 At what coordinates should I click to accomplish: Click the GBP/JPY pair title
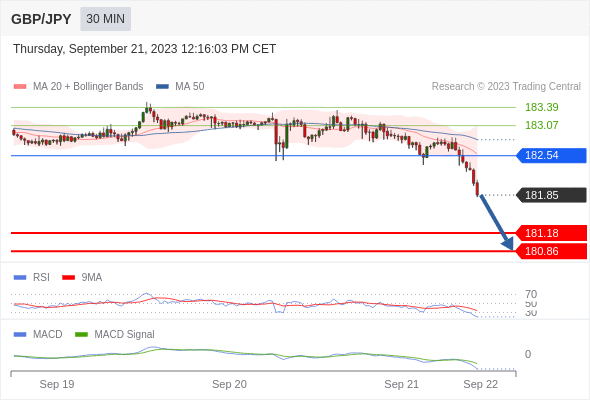41,19
